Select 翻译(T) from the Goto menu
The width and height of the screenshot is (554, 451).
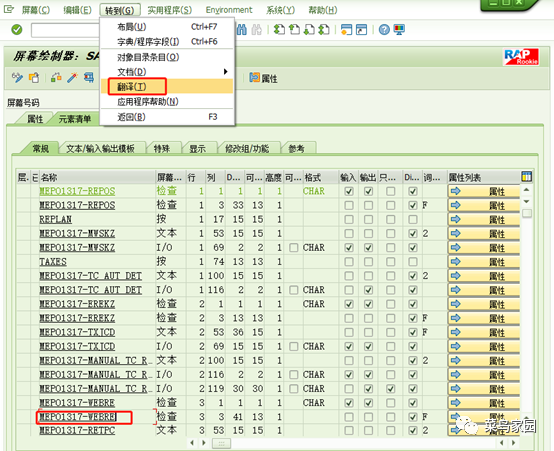click(167, 87)
